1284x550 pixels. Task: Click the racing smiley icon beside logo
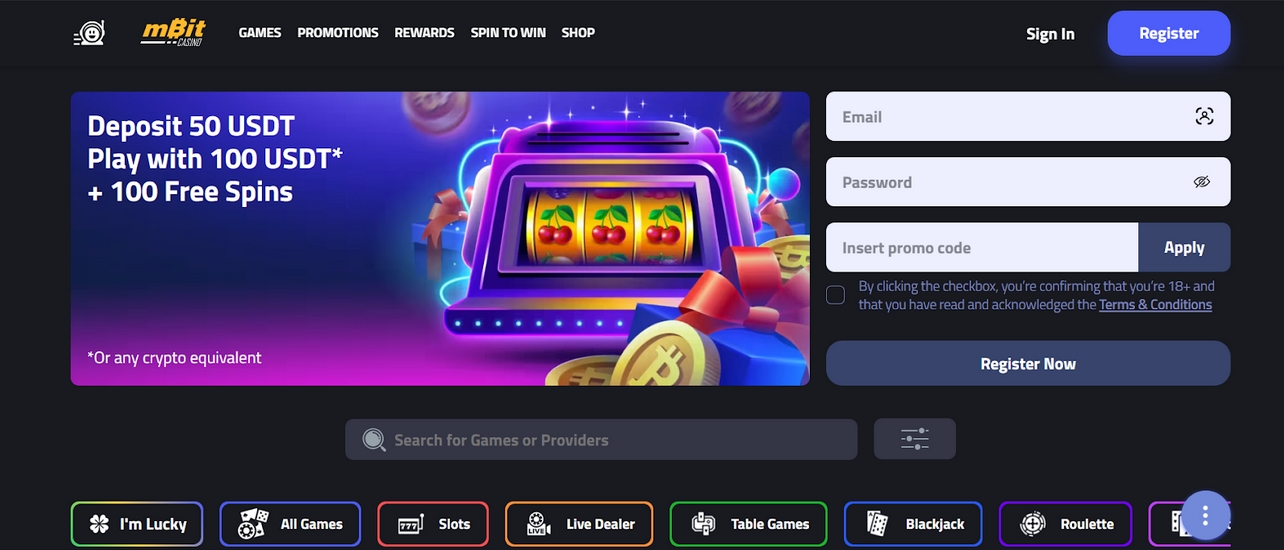click(x=89, y=33)
